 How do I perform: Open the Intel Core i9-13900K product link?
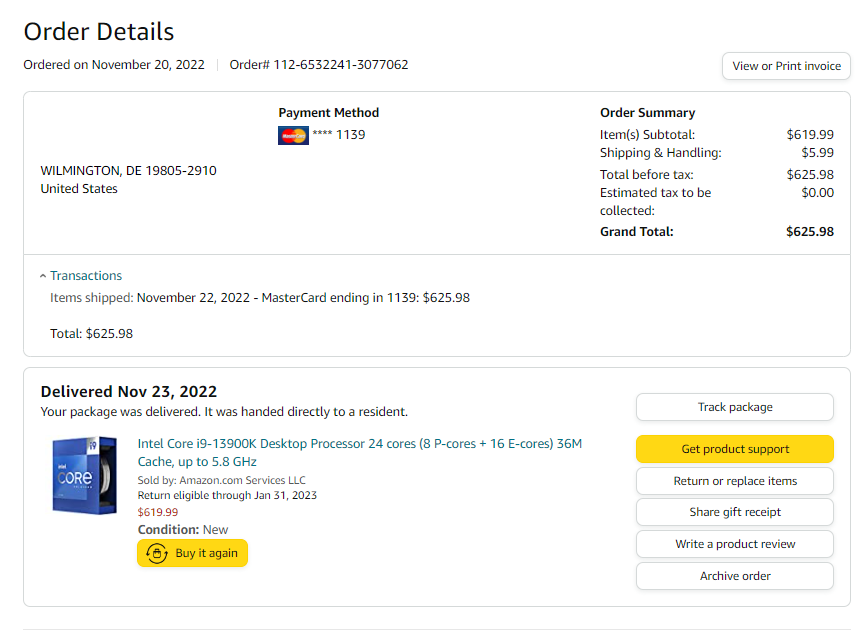coord(359,452)
